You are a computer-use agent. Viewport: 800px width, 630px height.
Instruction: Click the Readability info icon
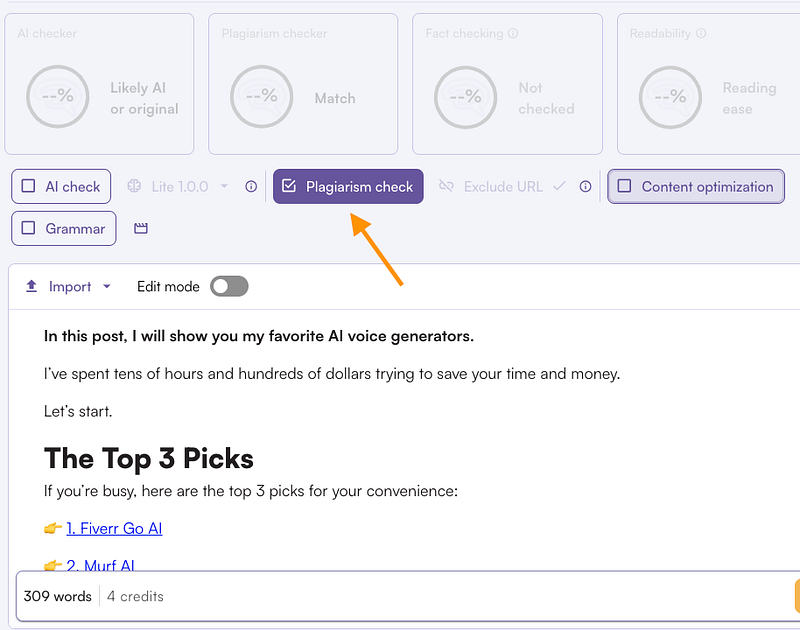(701, 33)
